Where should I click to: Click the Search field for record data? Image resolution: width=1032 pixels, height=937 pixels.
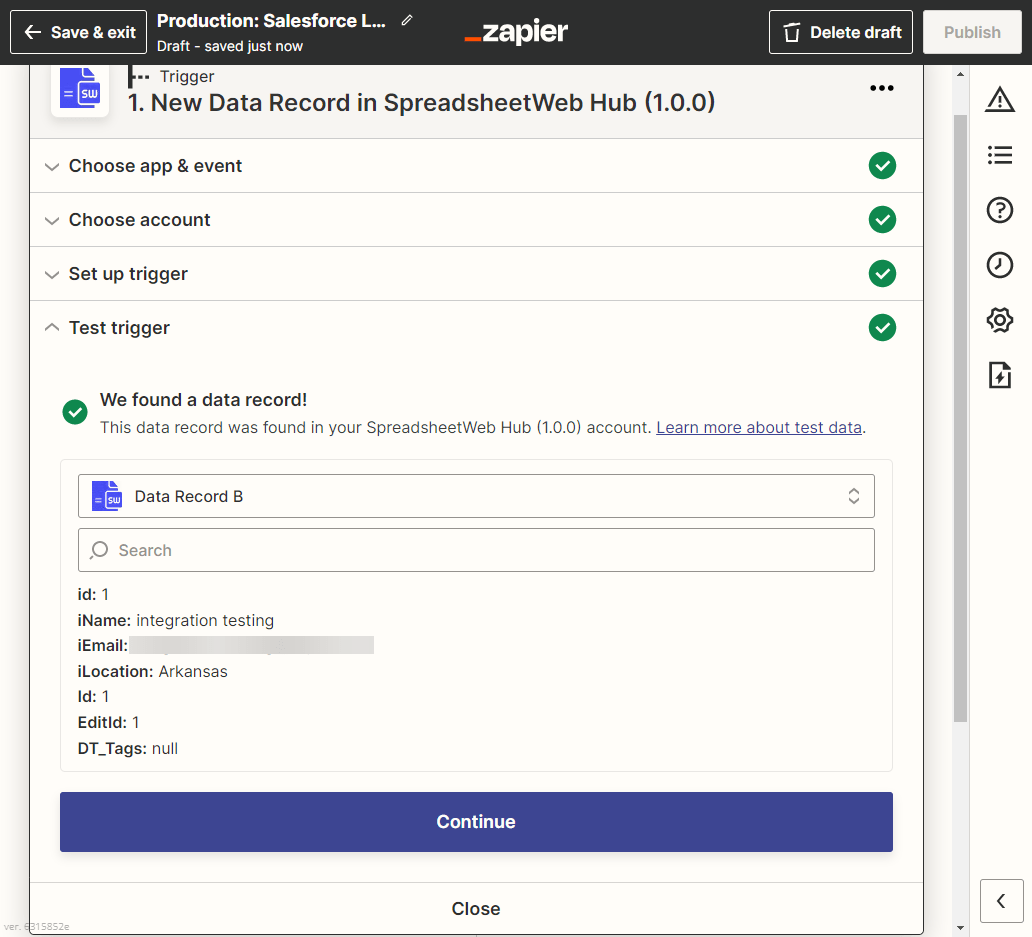click(476, 550)
